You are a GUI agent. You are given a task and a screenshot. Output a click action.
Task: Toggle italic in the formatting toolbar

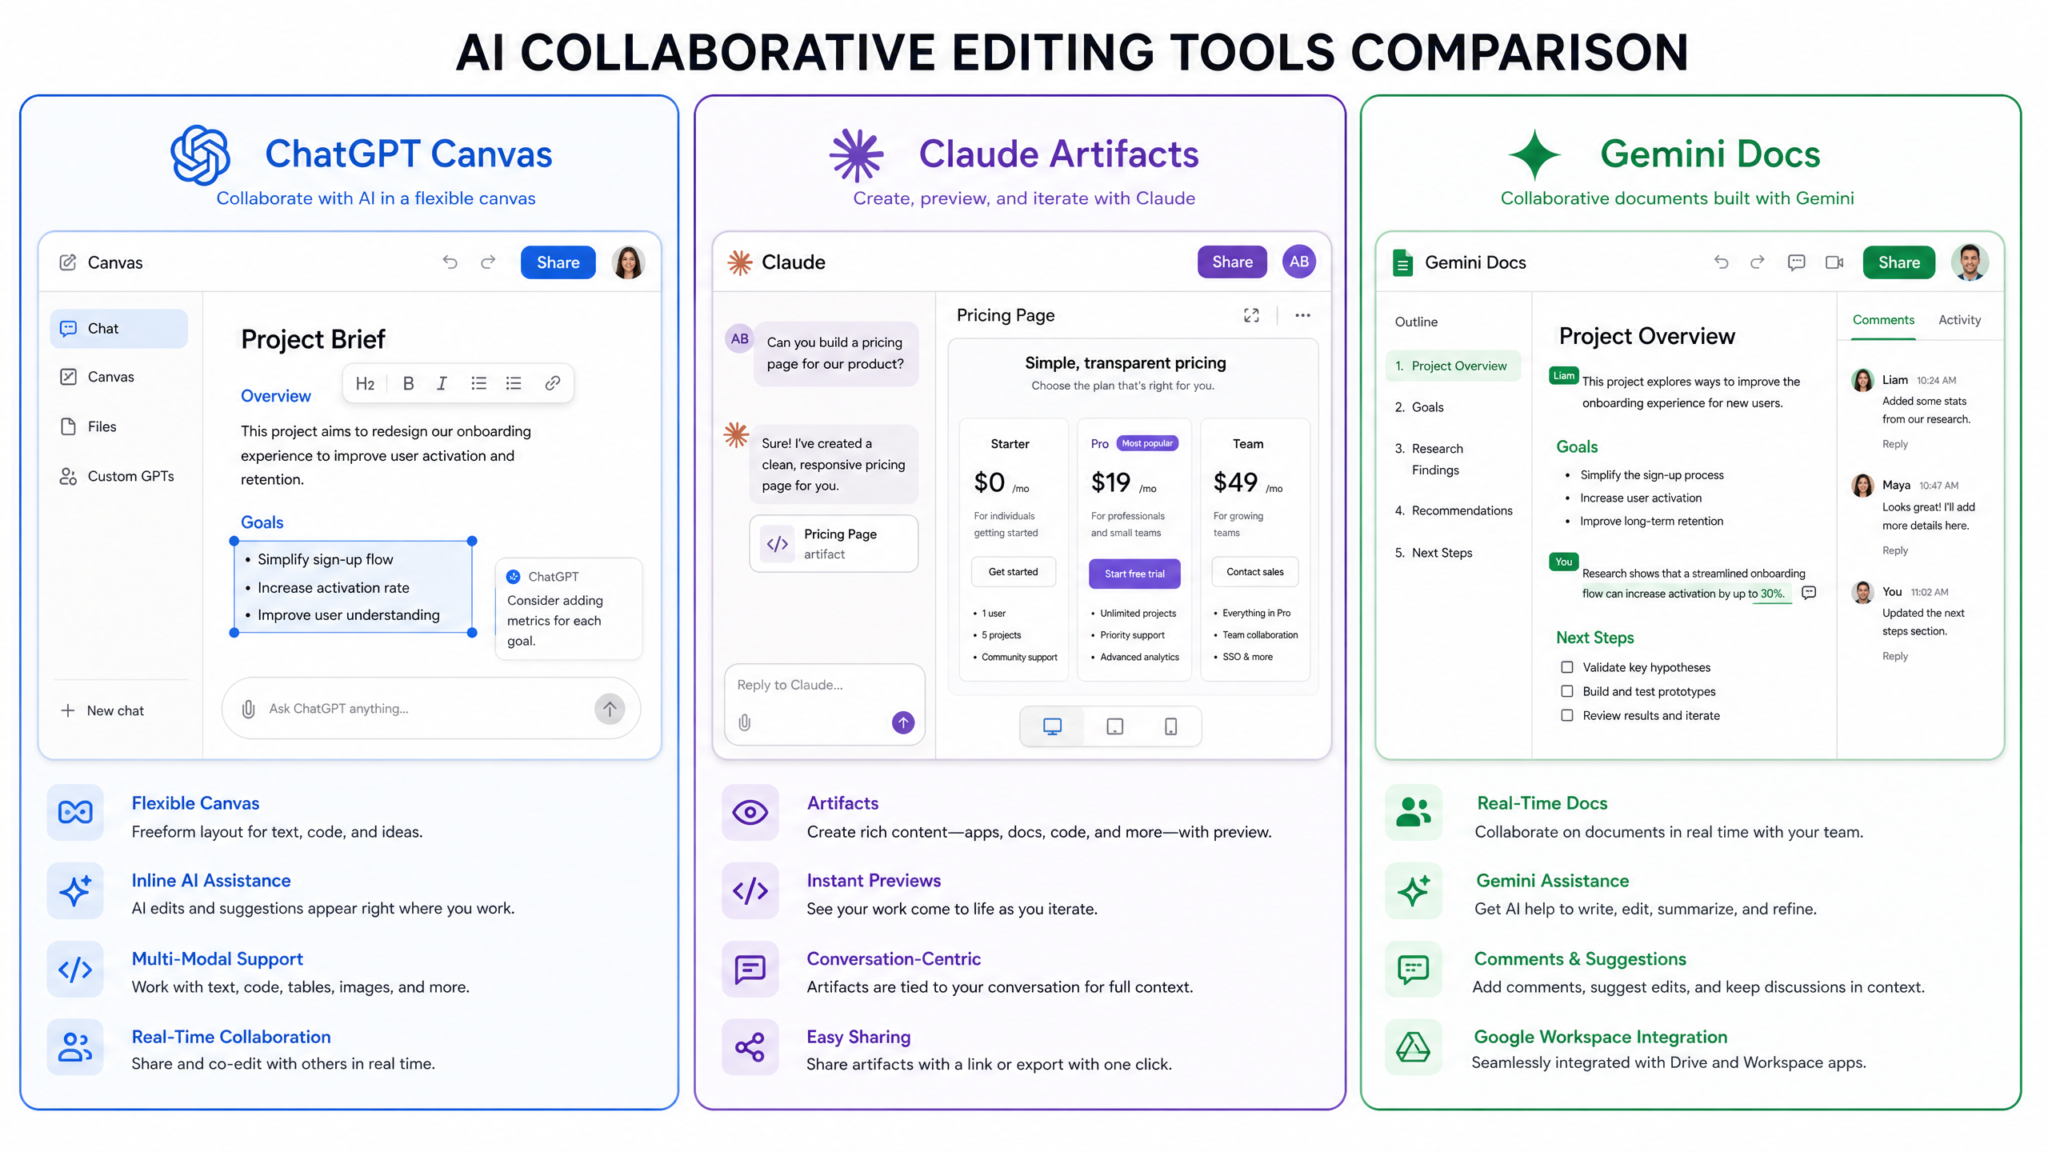click(x=442, y=383)
